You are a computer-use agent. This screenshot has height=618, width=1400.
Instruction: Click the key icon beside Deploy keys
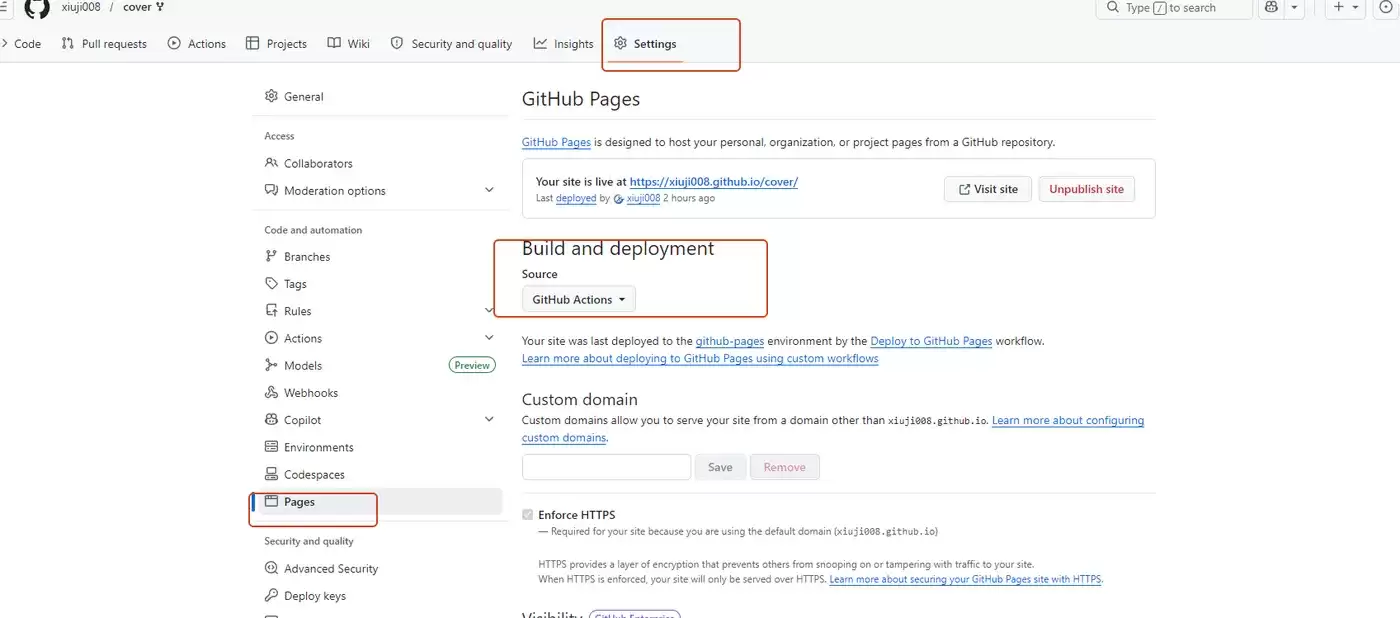pos(271,595)
